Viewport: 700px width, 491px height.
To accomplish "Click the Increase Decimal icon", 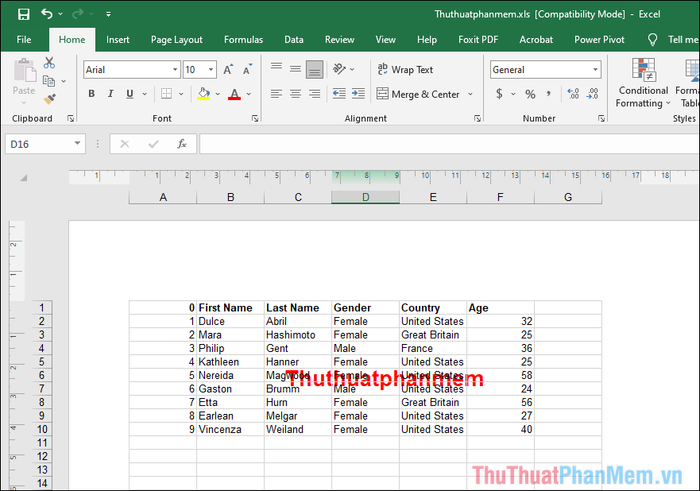I will click(x=573, y=94).
